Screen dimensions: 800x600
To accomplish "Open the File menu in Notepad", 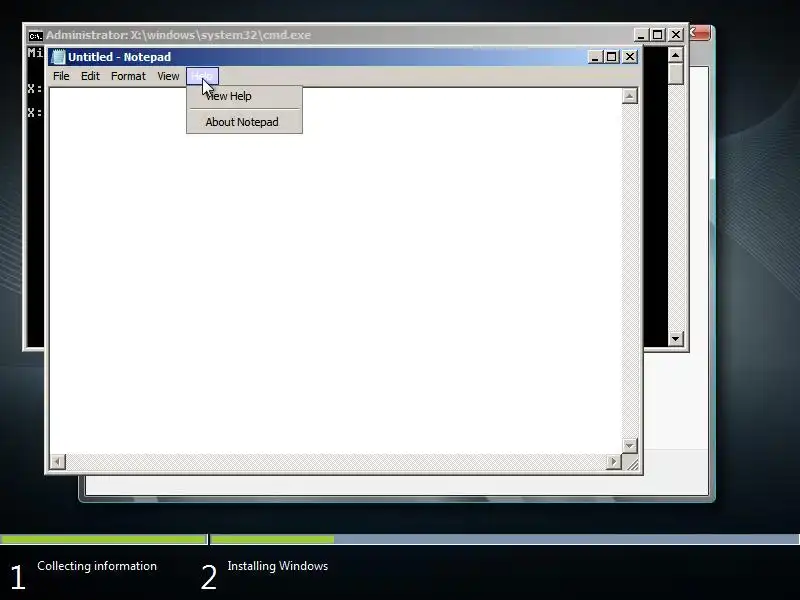I will (61, 76).
